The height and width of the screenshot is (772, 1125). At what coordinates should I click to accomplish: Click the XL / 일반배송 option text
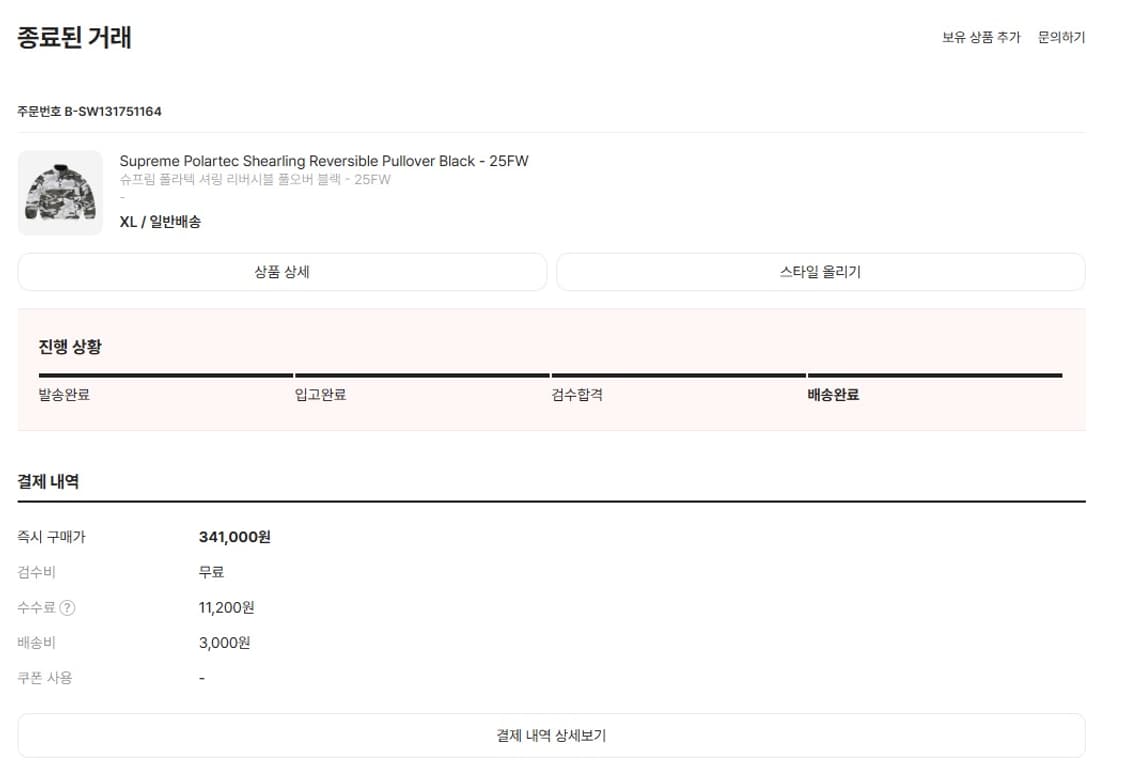click(160, 222)
